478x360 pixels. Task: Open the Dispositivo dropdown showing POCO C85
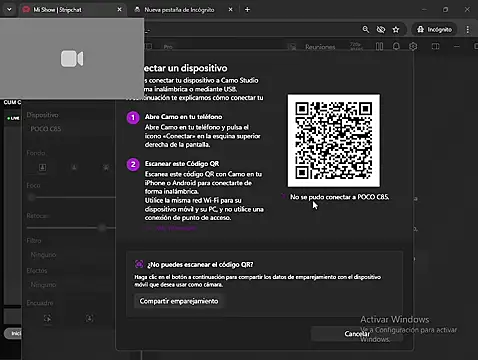point(70,129)
